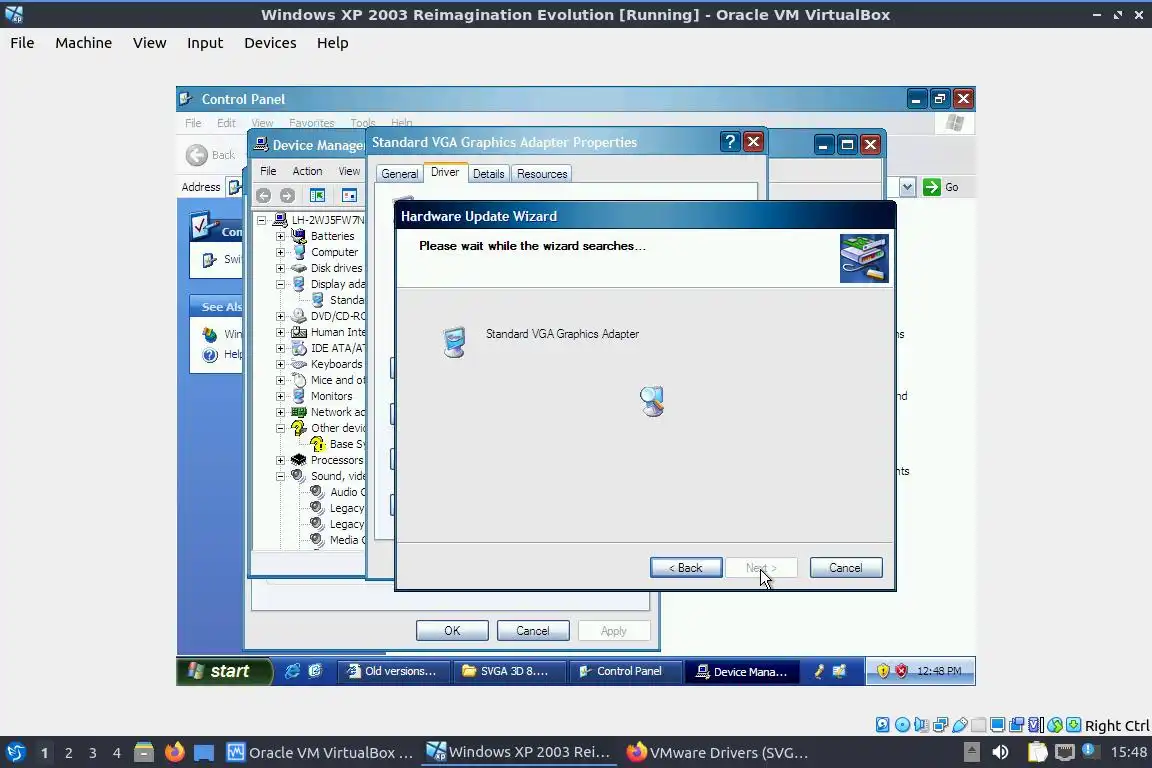Select LH-2WJ5FW7N root computer tree item

328,220
